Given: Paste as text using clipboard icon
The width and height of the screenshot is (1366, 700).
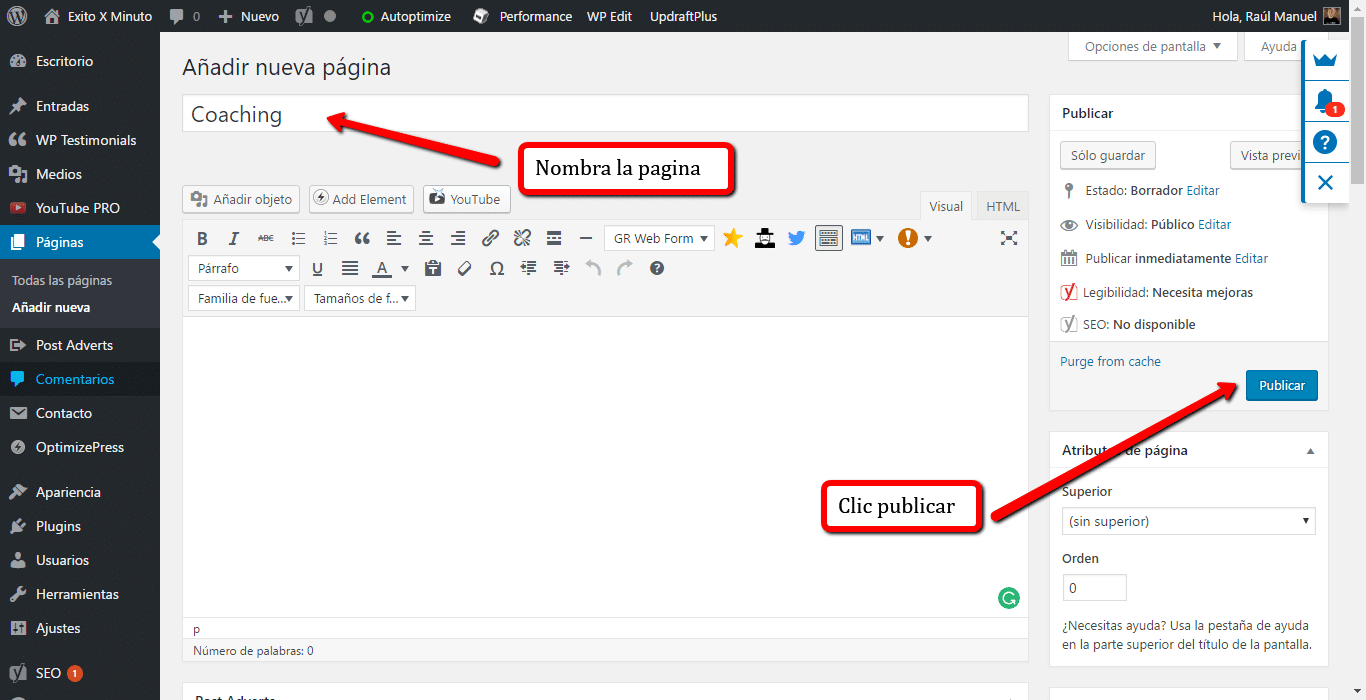Looking at the screenshot, I should [x=433, y=268].
